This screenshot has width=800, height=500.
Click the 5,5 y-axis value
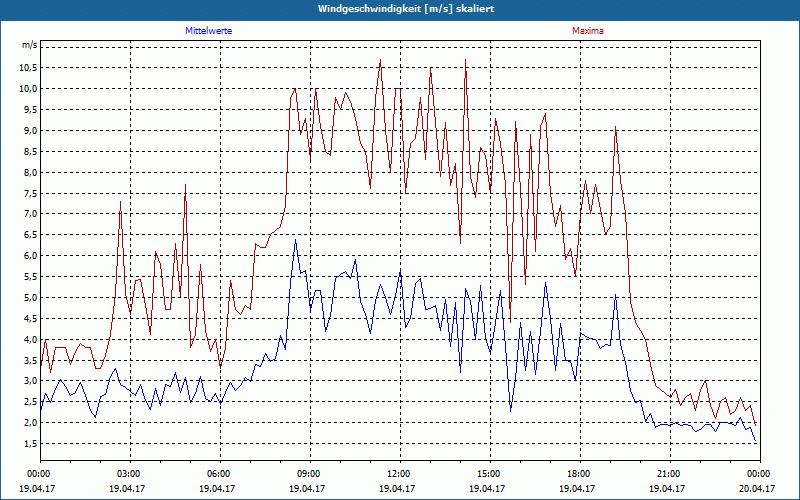[30, 277]
